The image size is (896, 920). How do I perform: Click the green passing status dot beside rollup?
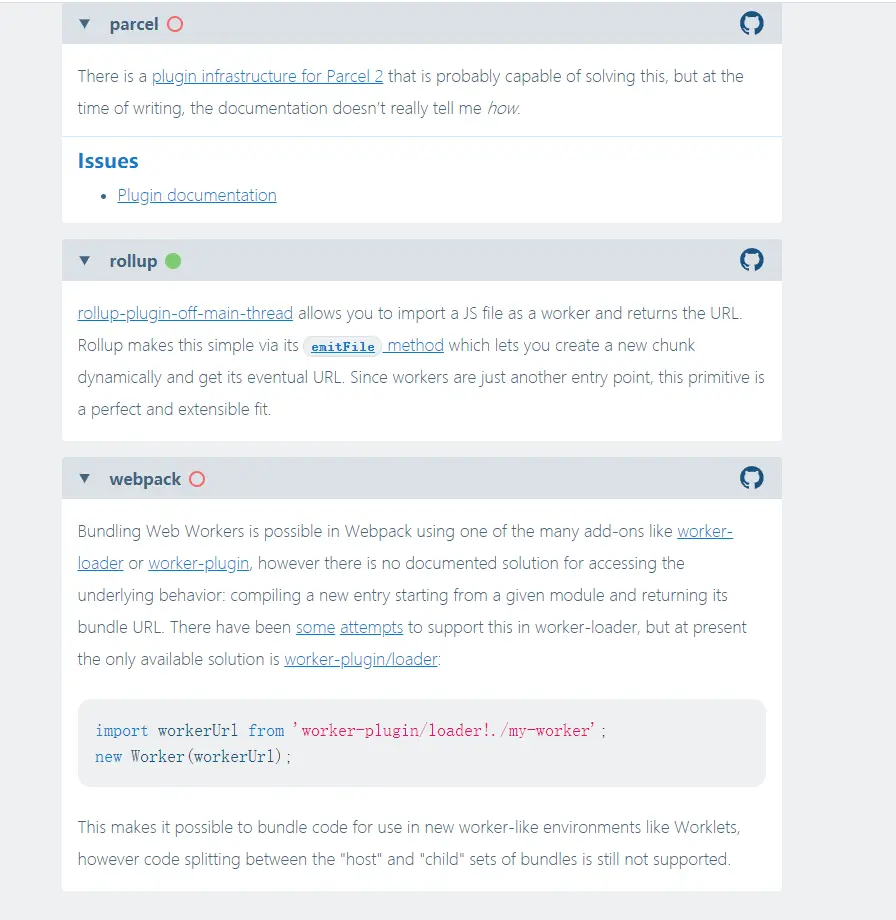pos(173,261)
